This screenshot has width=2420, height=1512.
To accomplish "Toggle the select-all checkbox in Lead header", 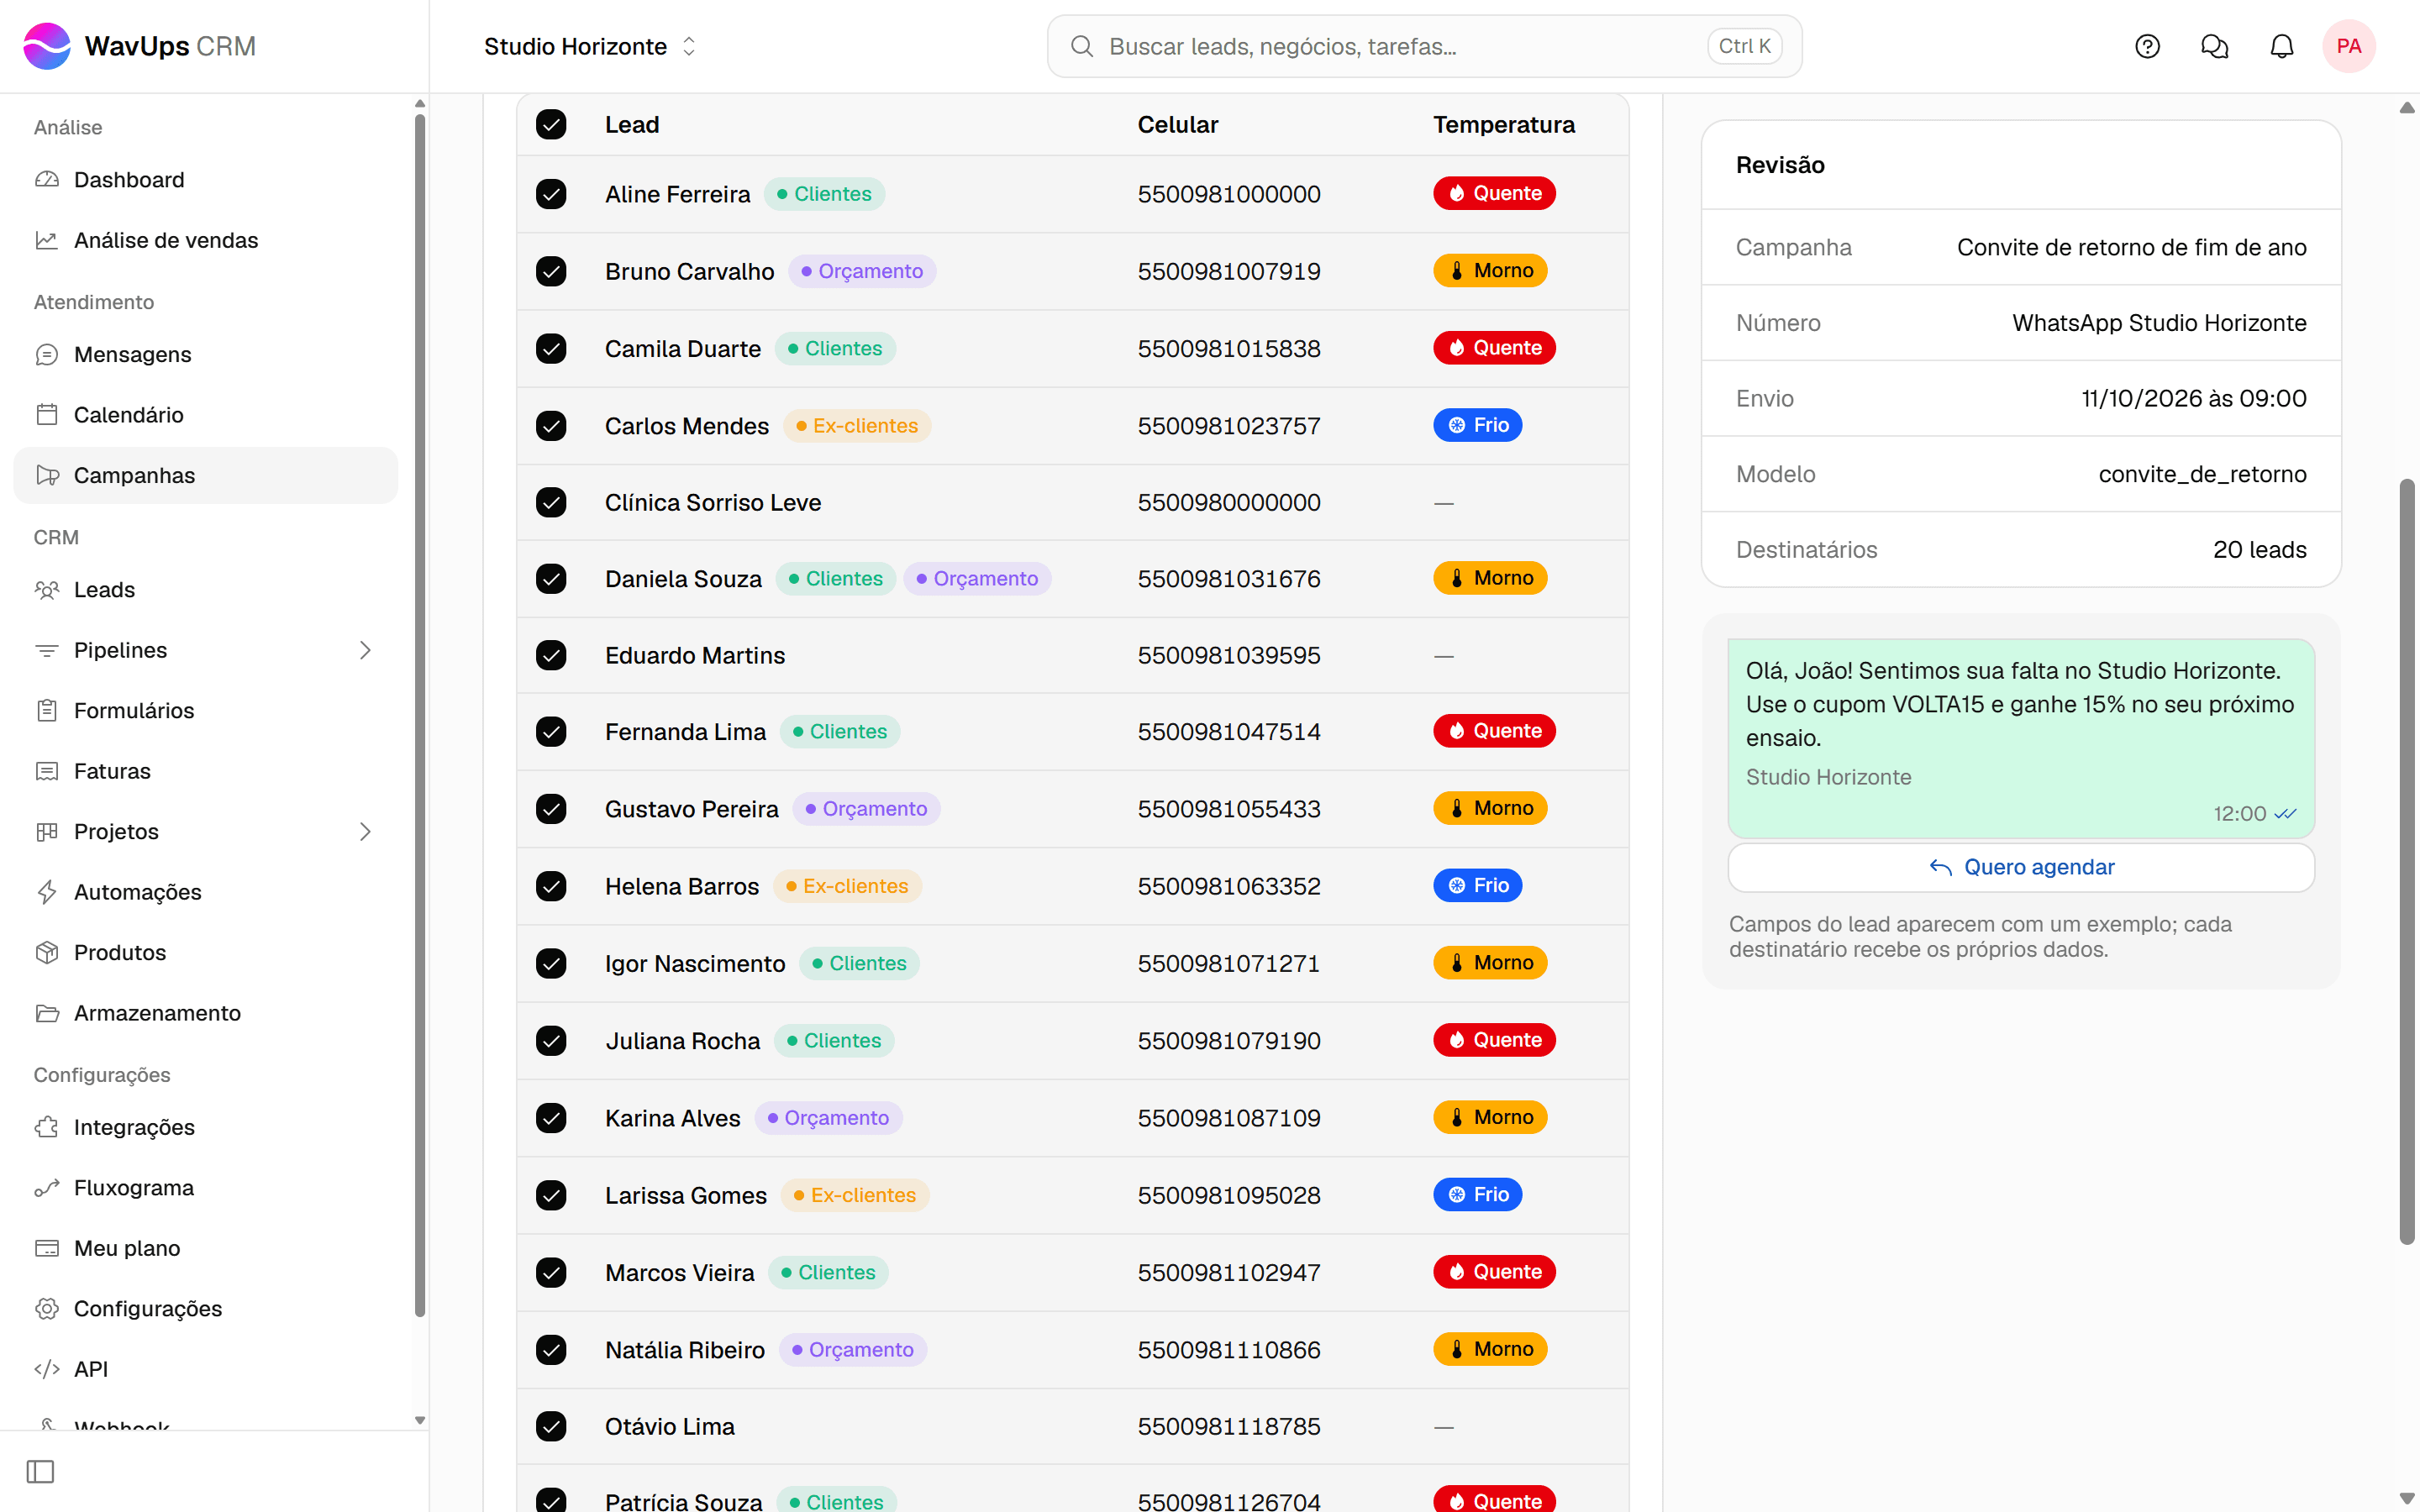I will pyautogui.click(x=551, y=124).
